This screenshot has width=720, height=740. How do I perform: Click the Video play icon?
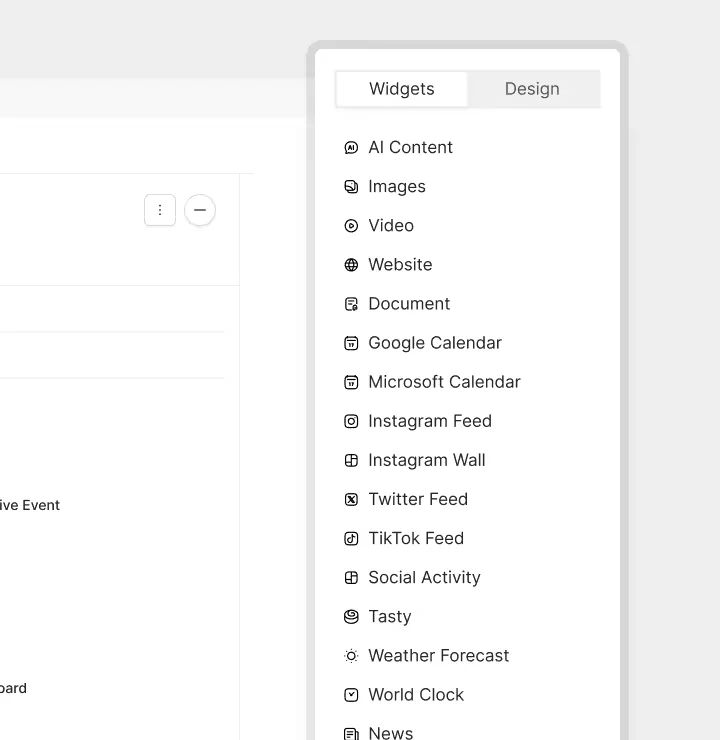(x=351, y=226)
